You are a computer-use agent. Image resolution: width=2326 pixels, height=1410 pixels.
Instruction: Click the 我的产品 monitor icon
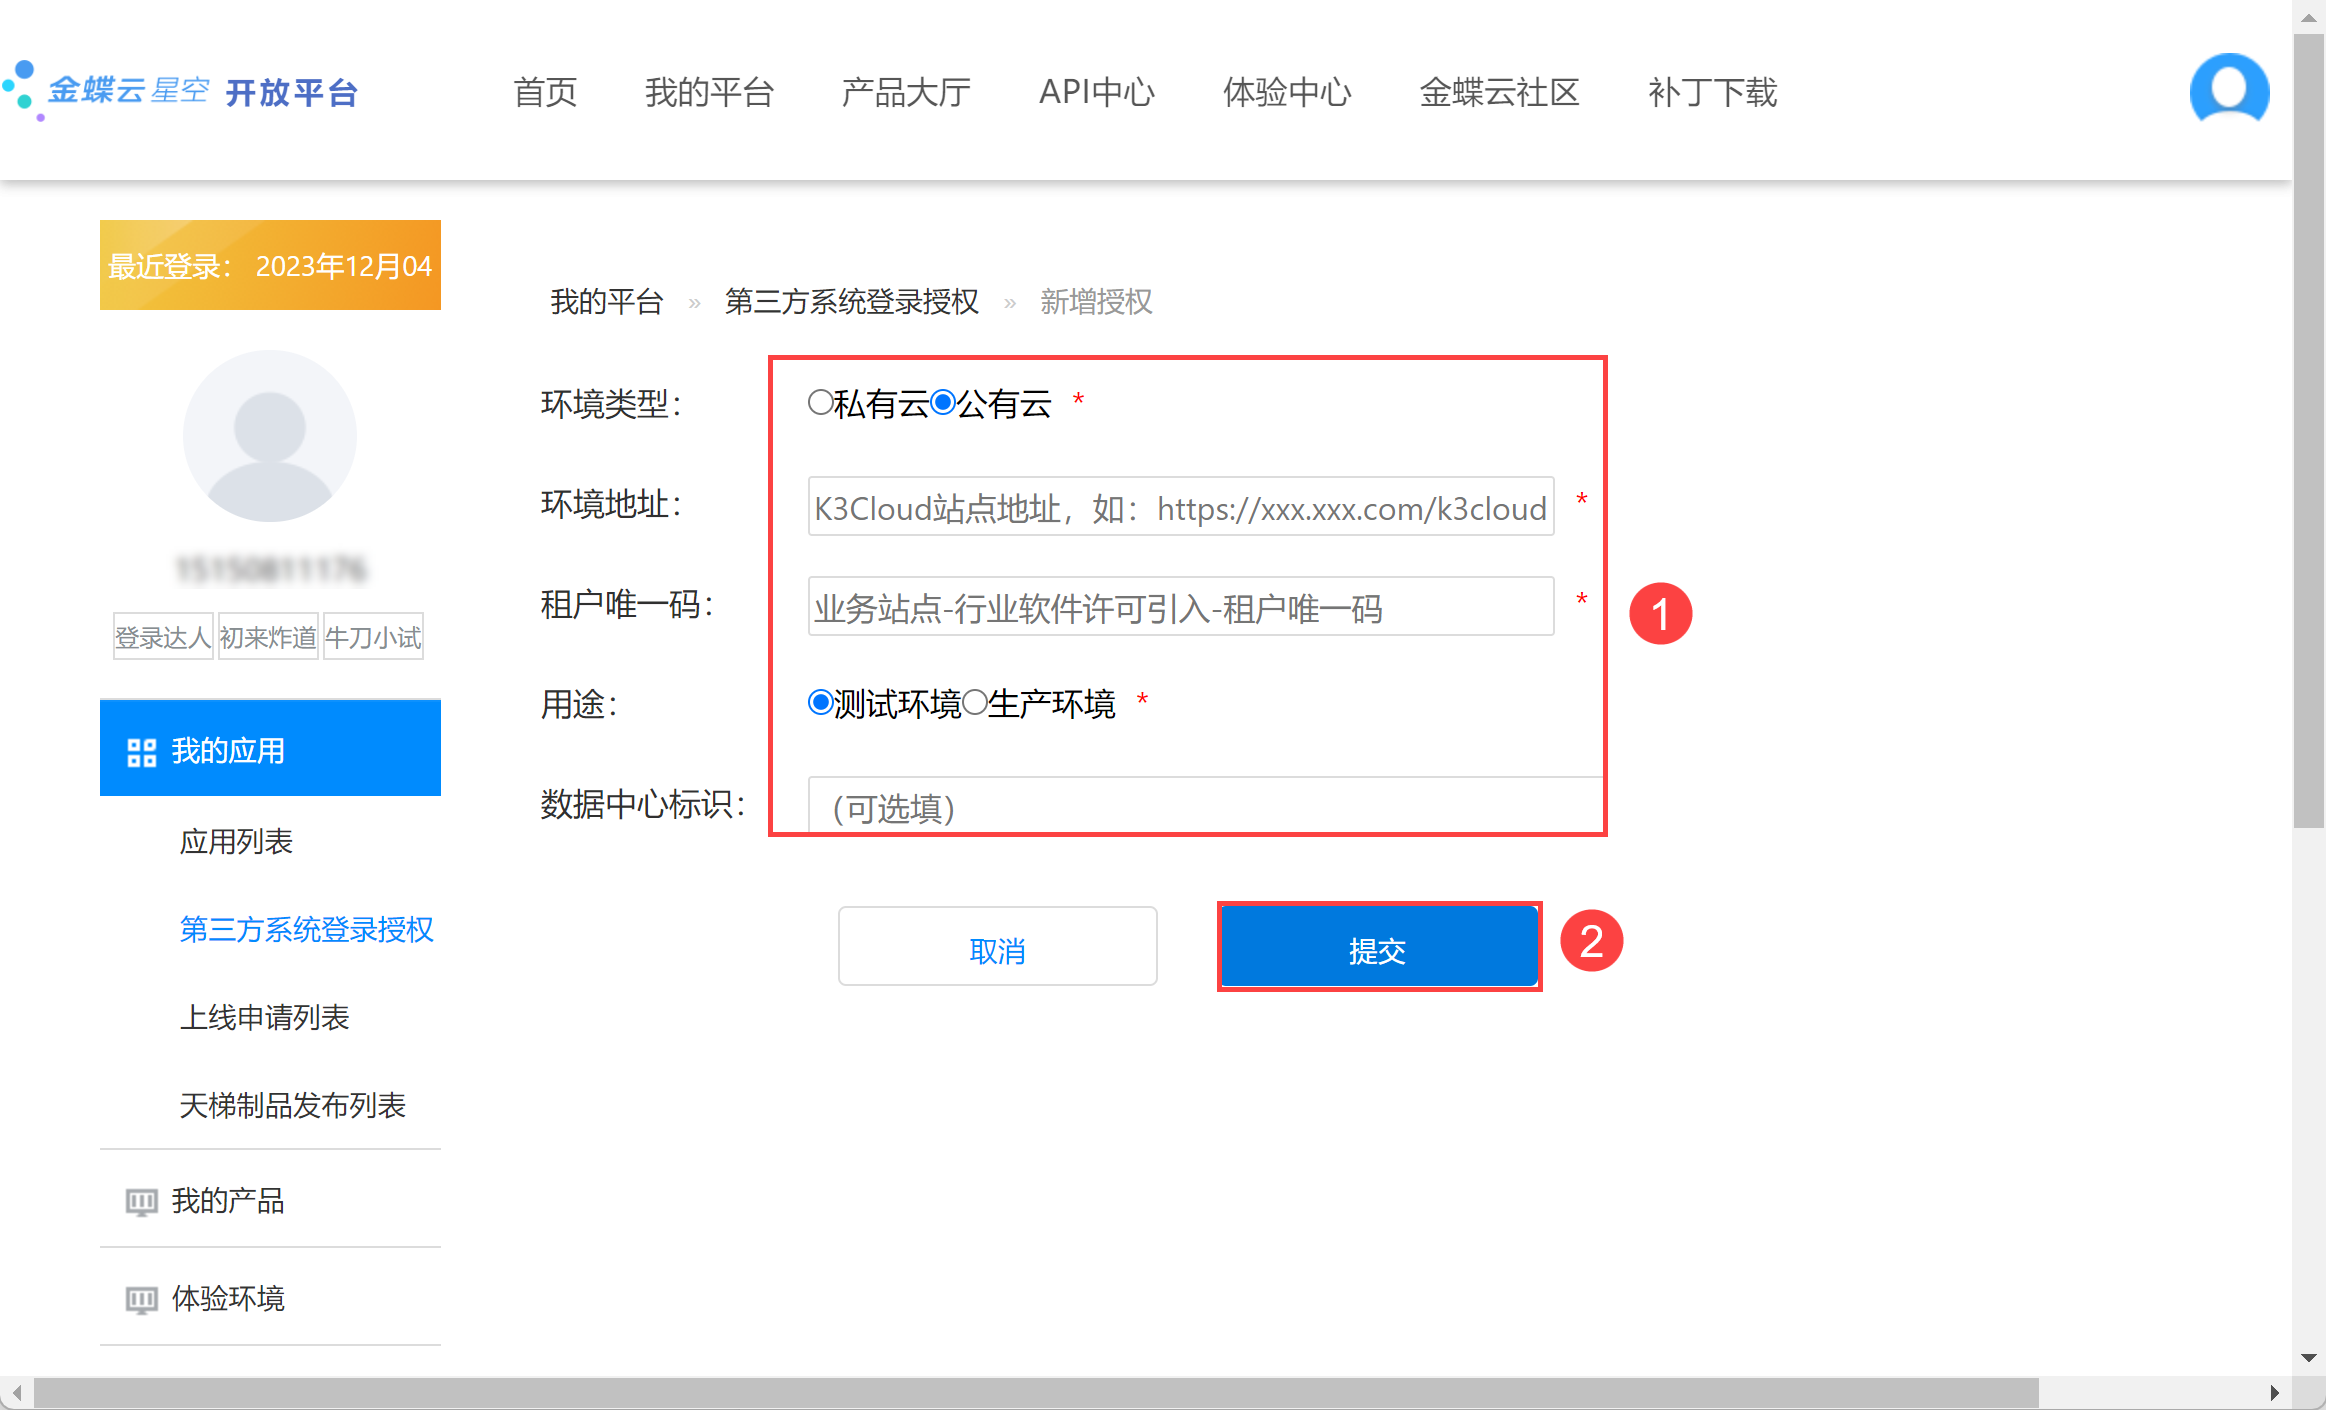141,1201
